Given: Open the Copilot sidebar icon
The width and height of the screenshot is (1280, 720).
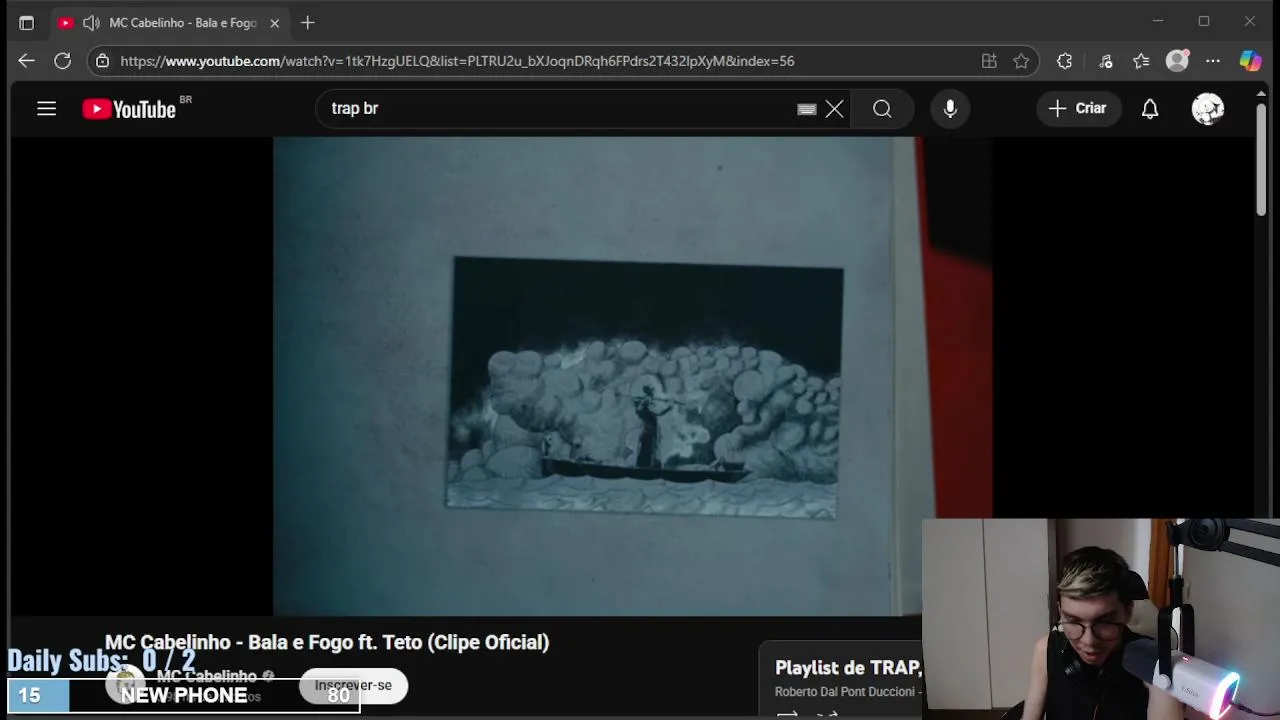Looking at the screenshot, I should 1250,61.
